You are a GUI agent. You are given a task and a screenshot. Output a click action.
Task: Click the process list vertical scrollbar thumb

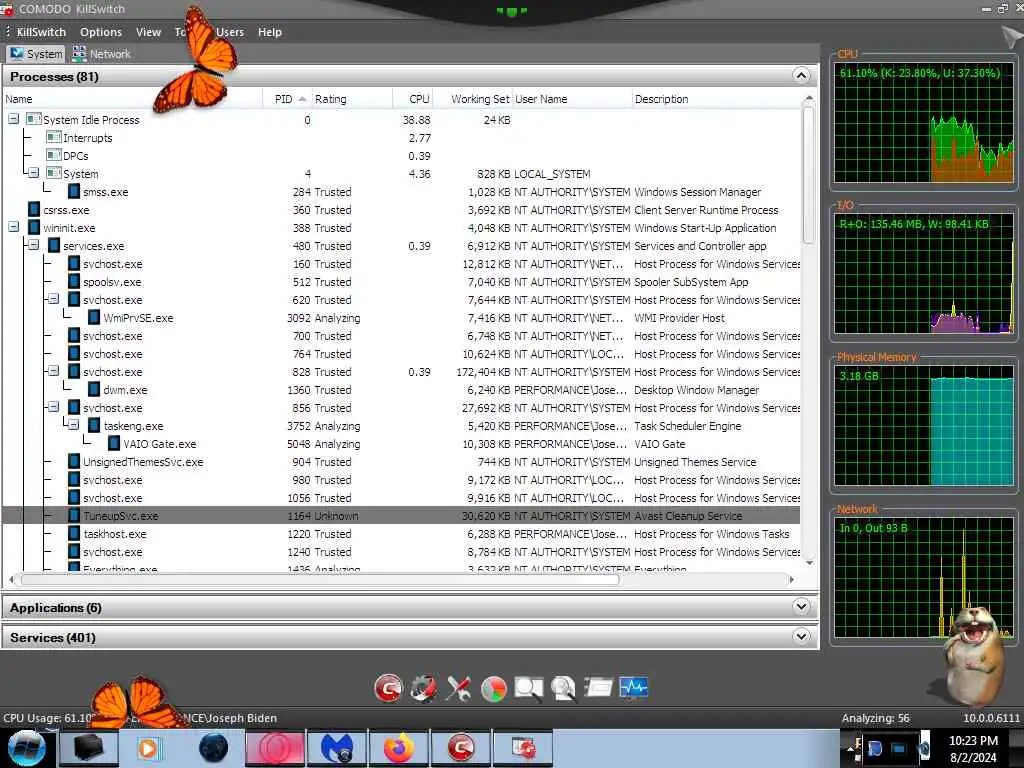(x=808, y=174)
